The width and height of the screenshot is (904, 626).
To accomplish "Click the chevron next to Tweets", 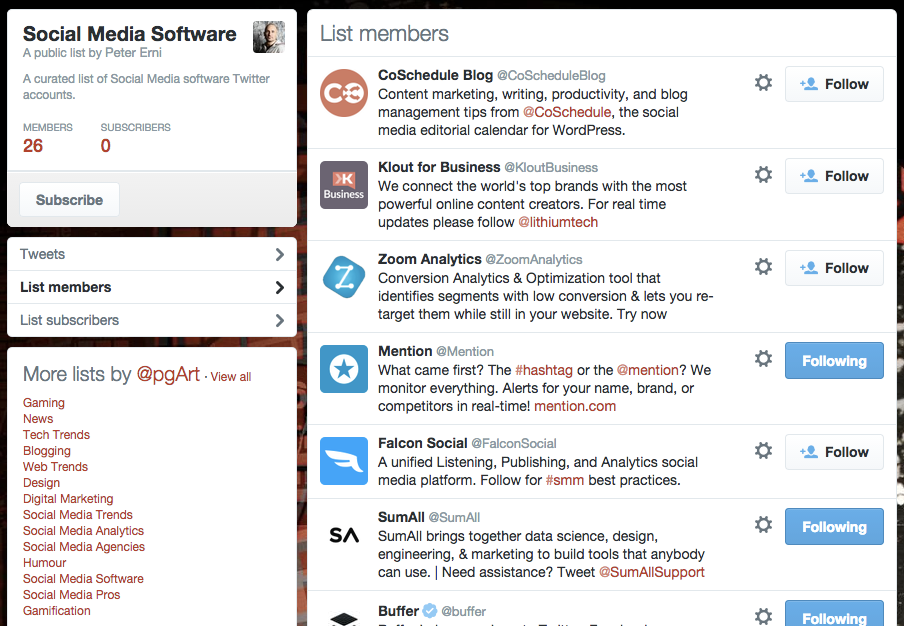I will [280, 254].
